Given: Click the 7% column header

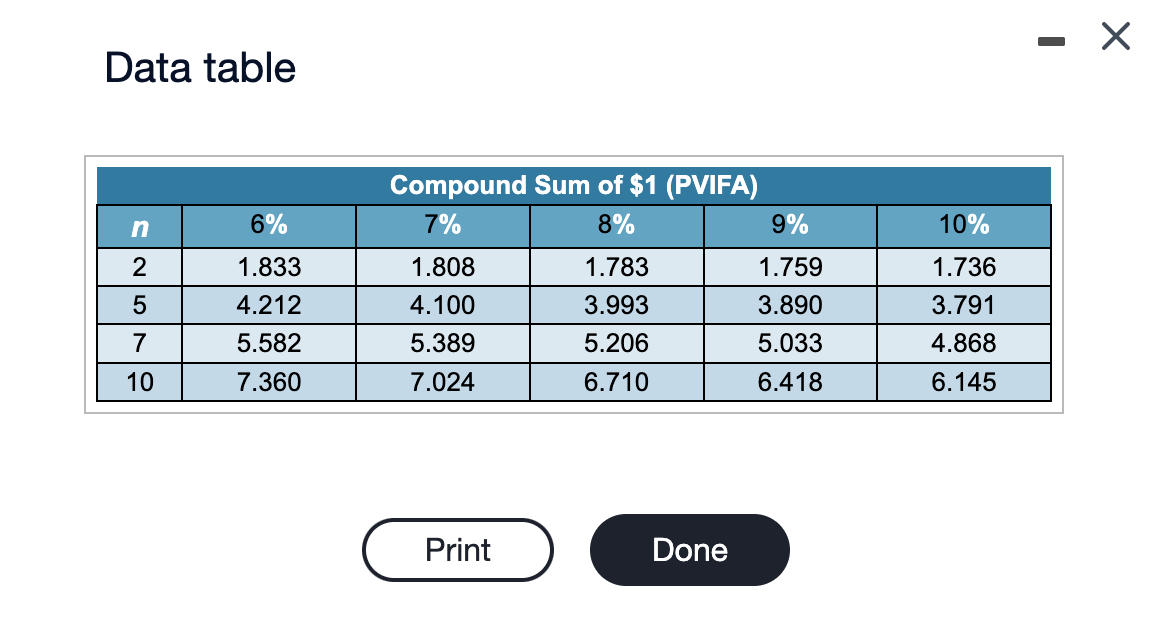Looking at the screenshot, I should 442,225.
